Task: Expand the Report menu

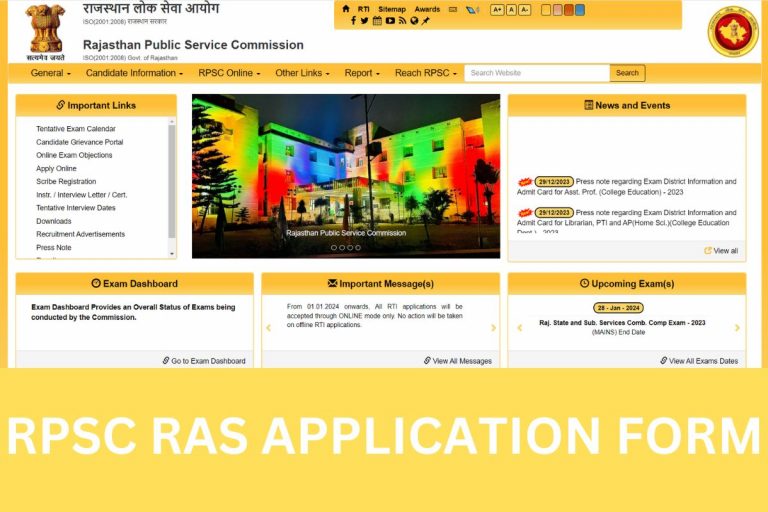Action: click(362, 73)
